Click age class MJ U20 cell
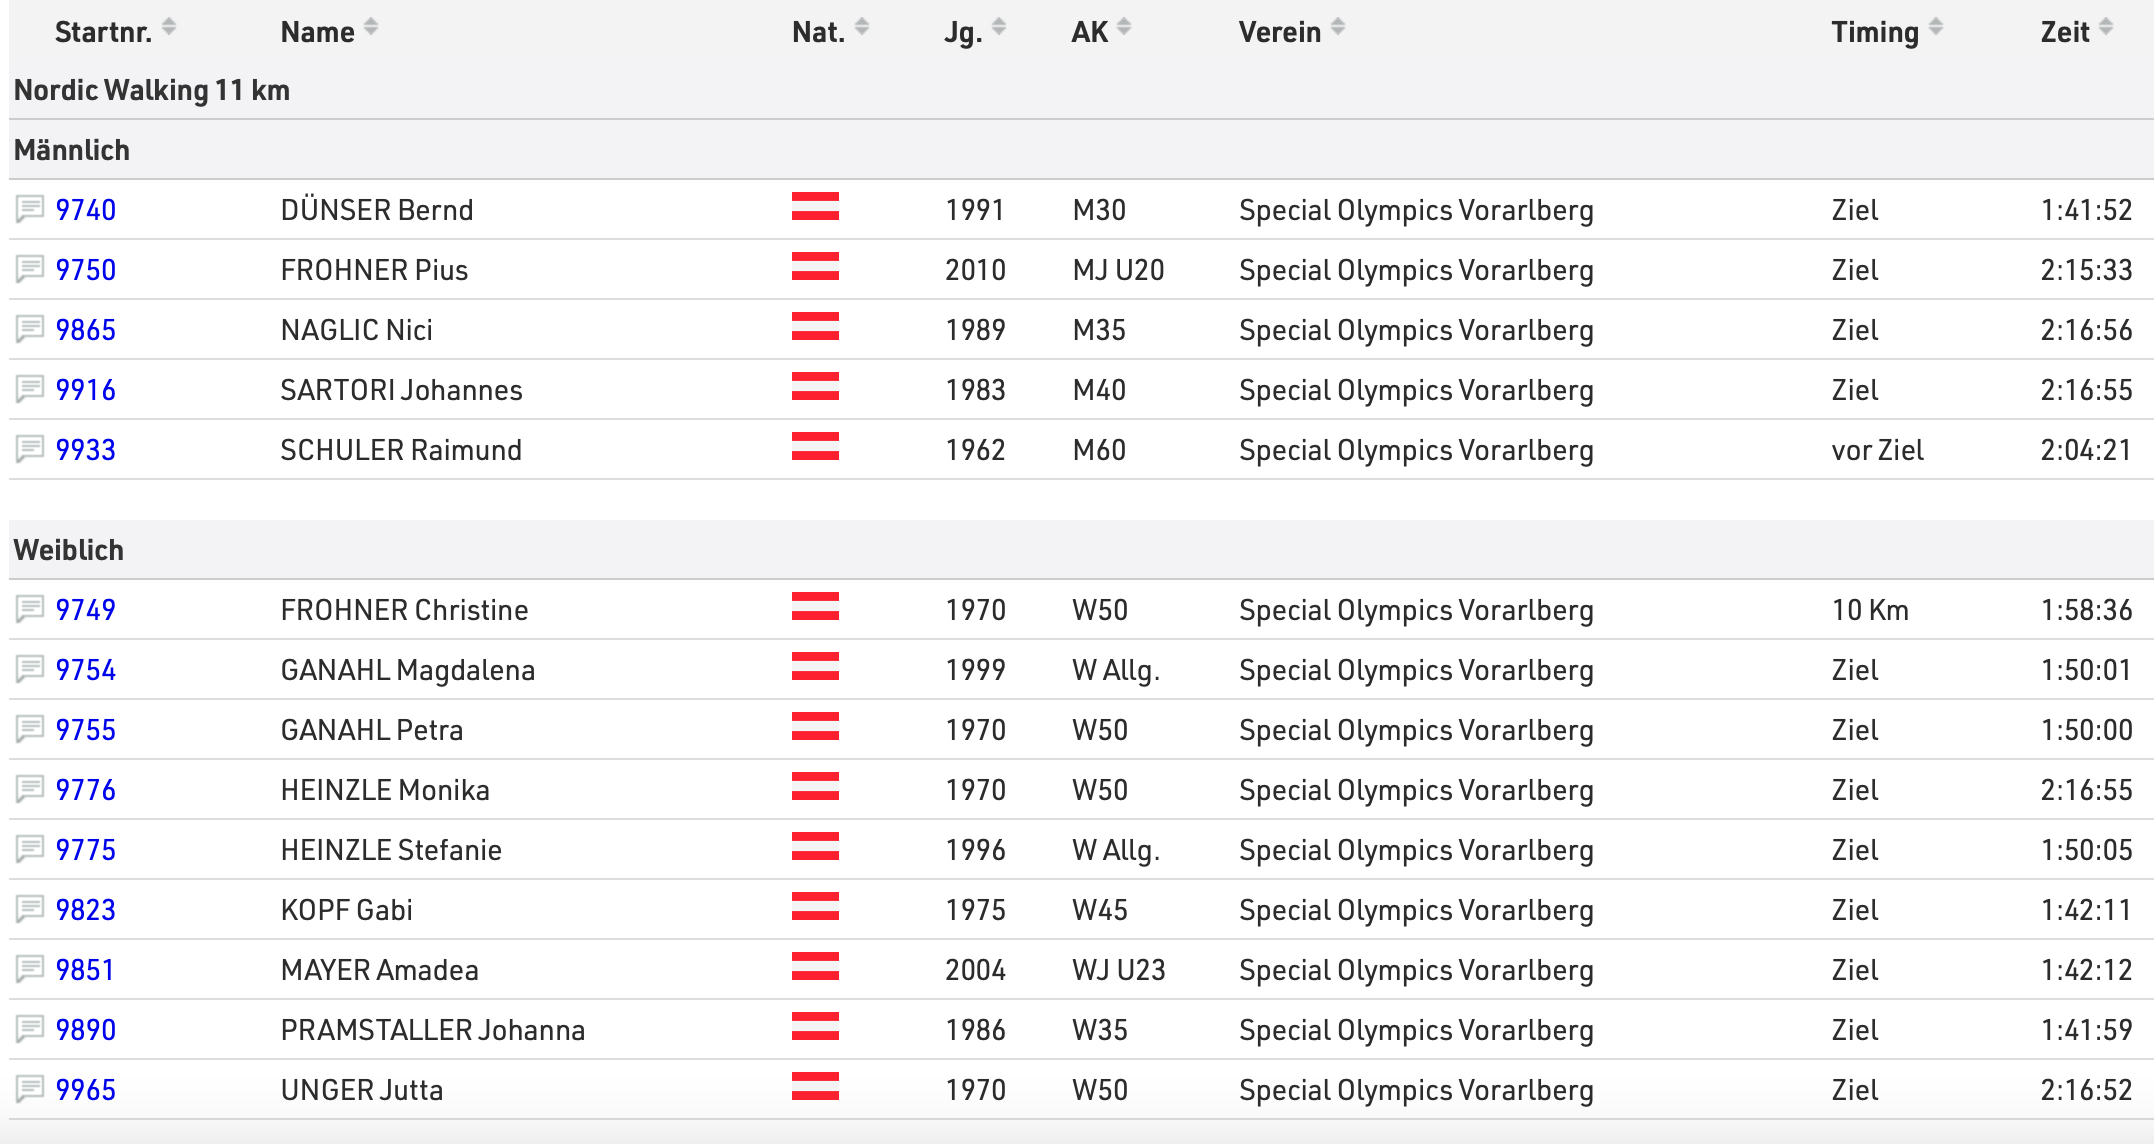The width and height of the screenshot is (2154, 1144). click(x=1118, y=270)
